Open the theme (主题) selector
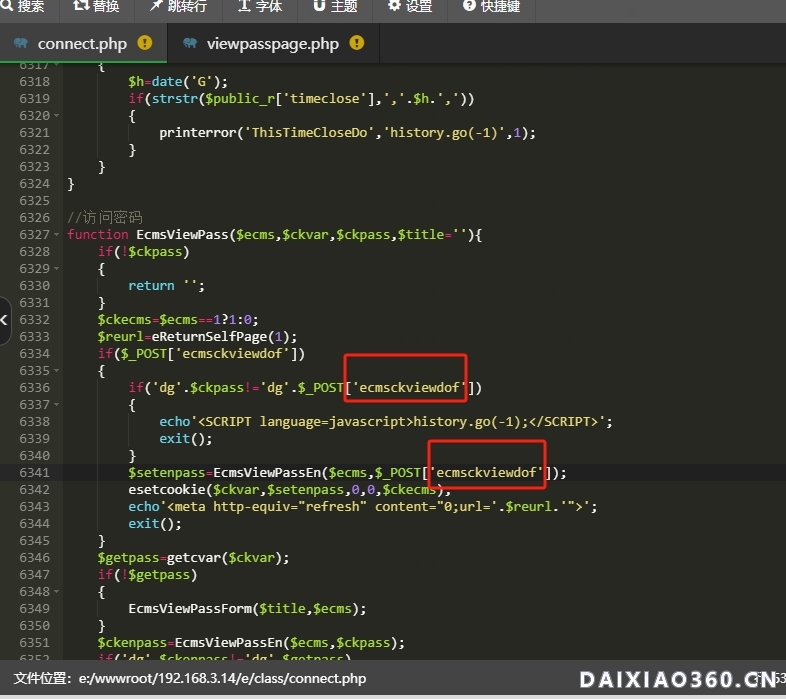 coord(334,7)
